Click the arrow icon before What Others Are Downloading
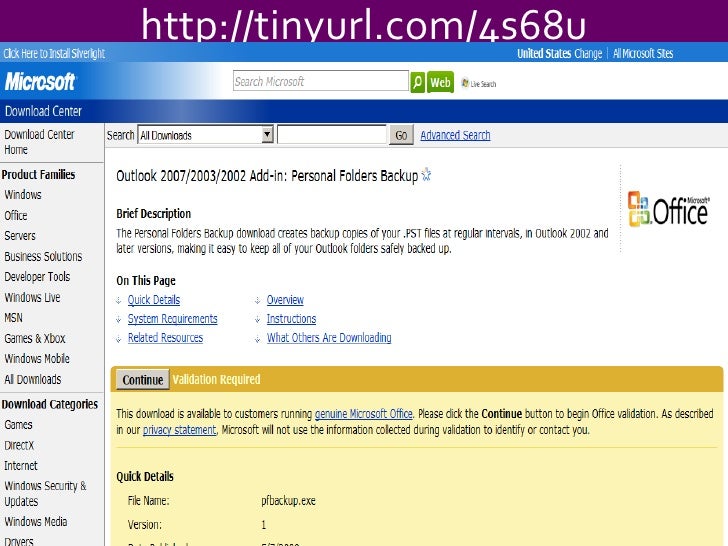This screenshot has height=546, width=728. (x=258, y=338)
